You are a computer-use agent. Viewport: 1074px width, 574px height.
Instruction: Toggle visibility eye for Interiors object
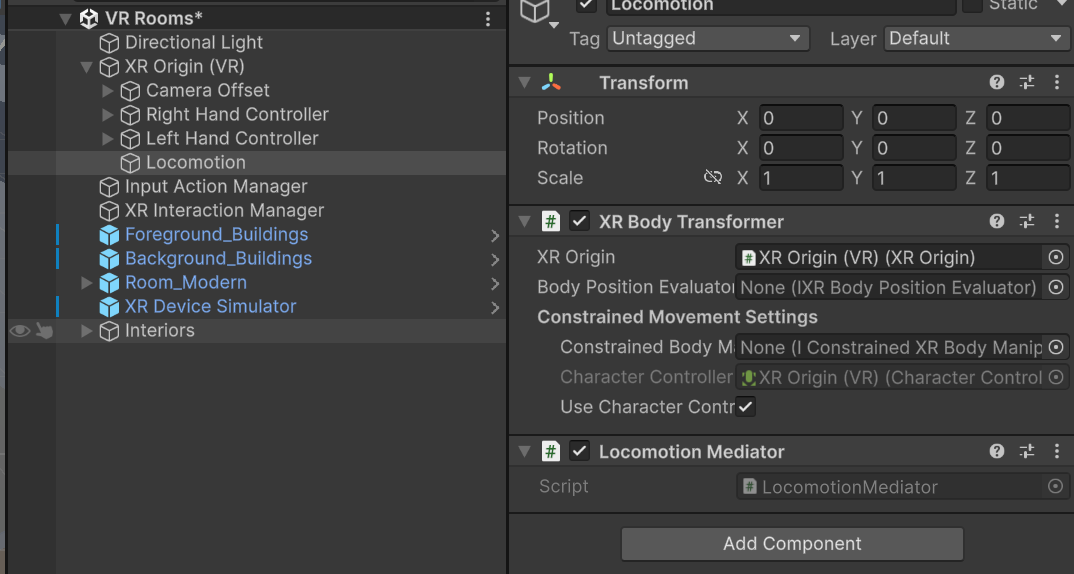19,331
